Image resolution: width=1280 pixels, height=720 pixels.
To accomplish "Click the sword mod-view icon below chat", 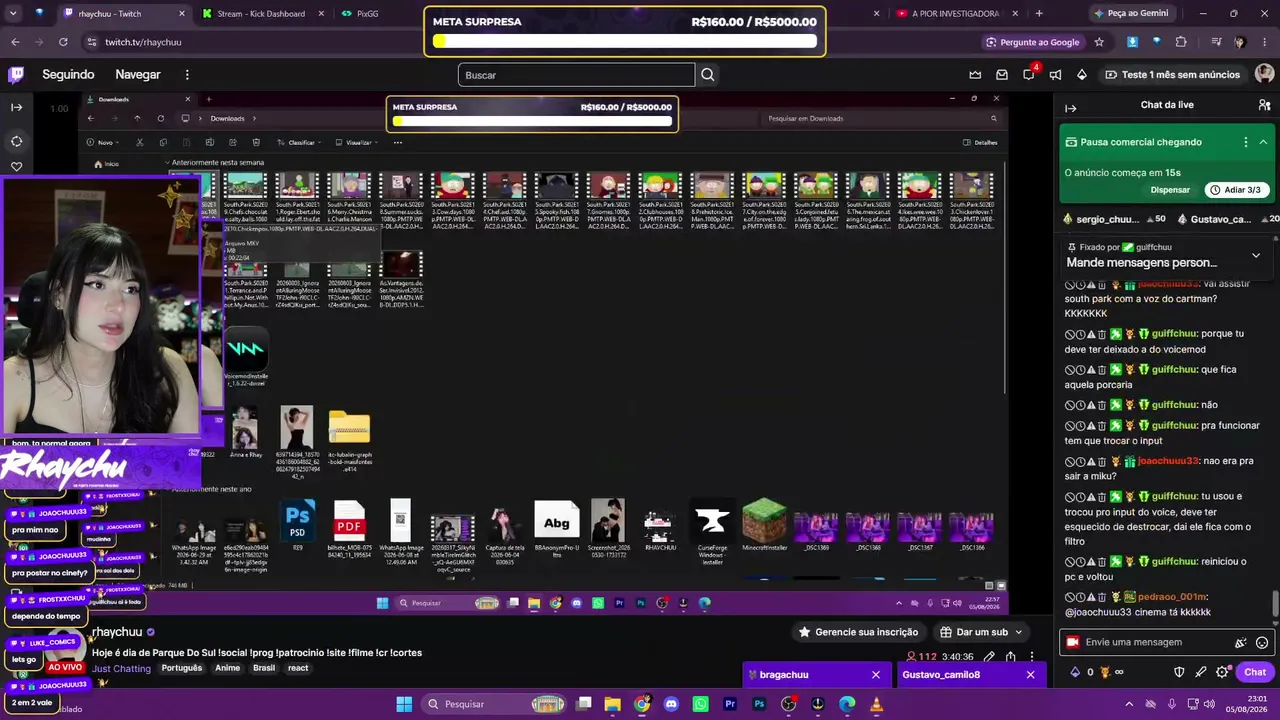I will [x=1201, y=672].
